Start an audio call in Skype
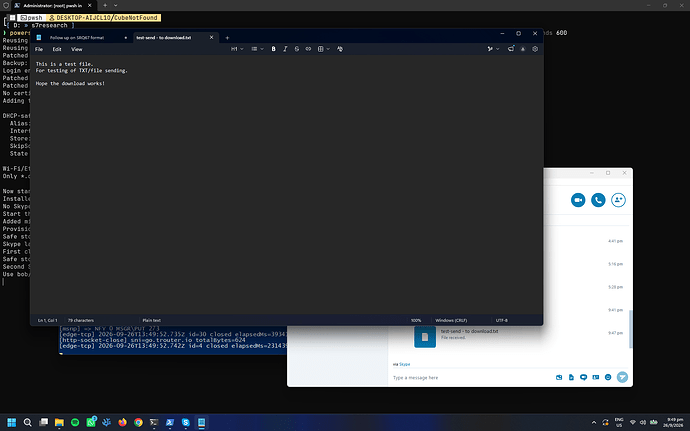This screenshot has height=431, width=690. click(598, 200)
